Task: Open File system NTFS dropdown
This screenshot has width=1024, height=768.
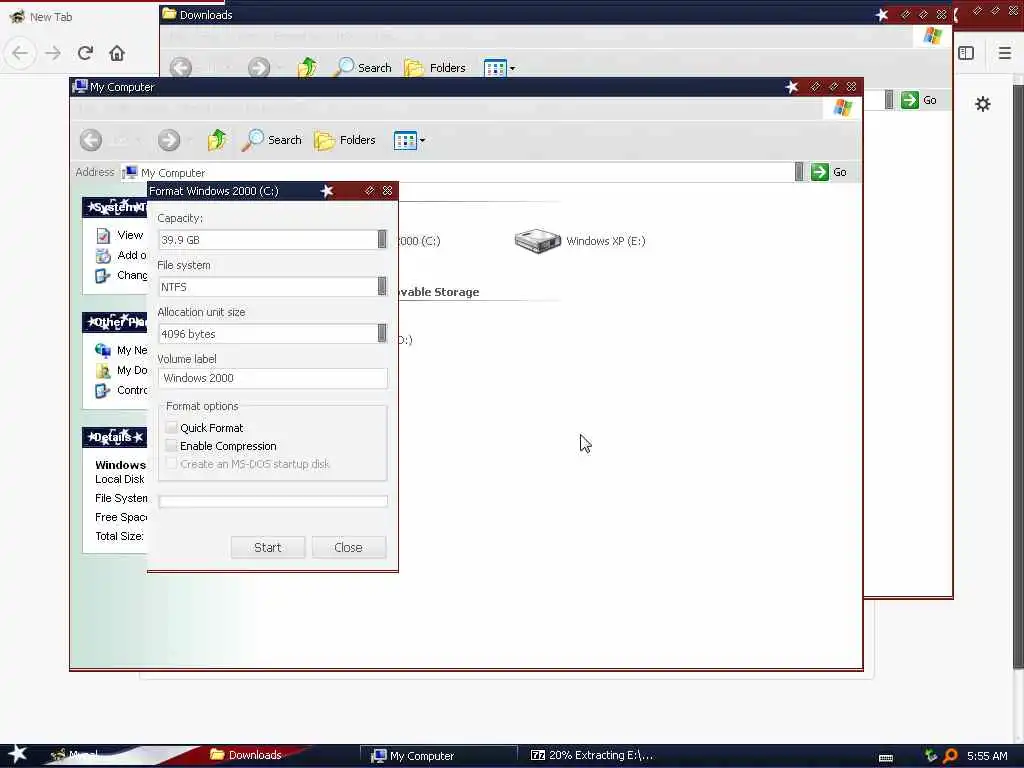Action: click(x=382, y=286)
